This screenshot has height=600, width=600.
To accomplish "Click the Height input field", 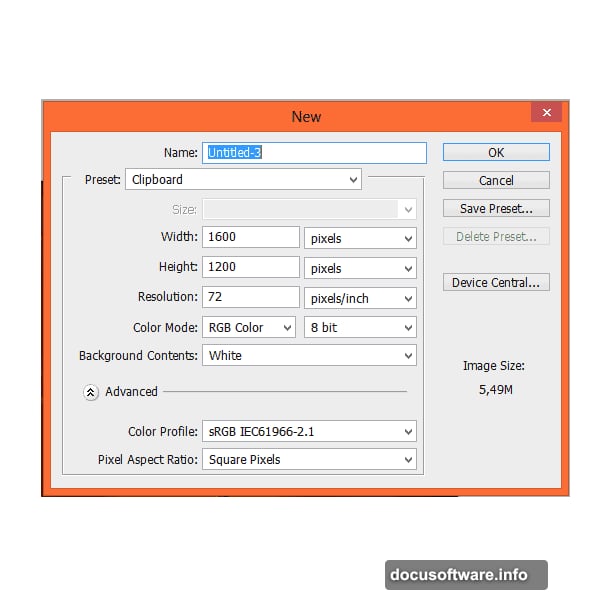I will (251, 267).
